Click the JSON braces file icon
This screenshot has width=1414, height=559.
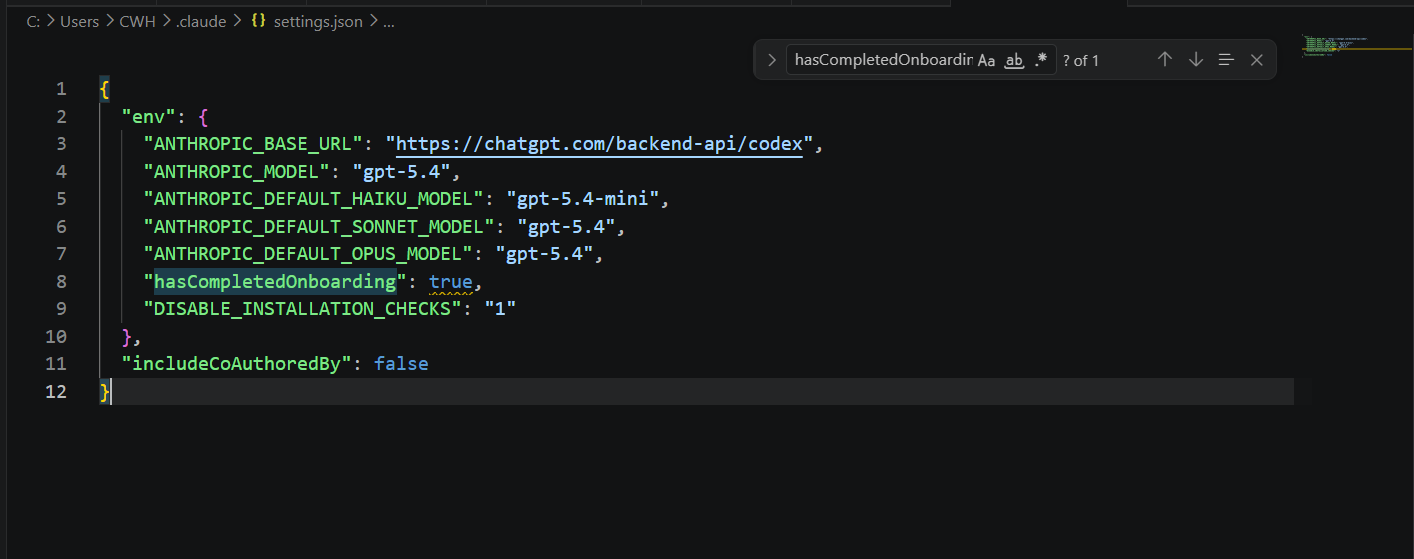coord(258,21)
